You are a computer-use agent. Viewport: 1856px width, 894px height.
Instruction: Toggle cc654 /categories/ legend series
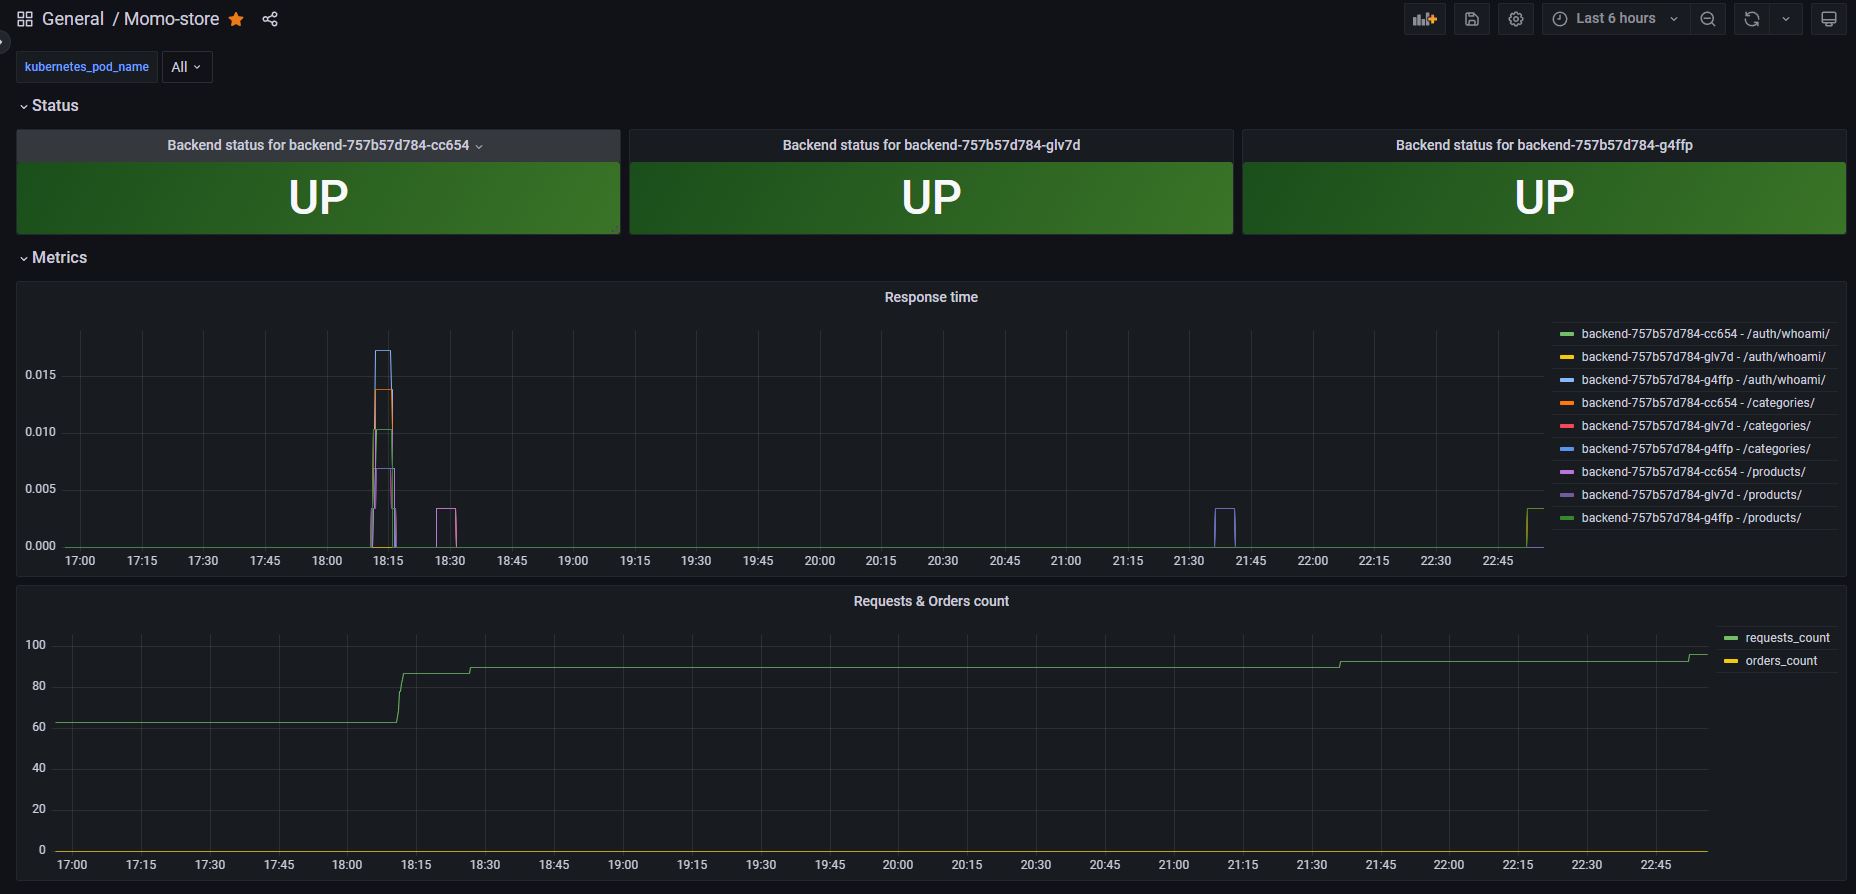(1698, 403)
